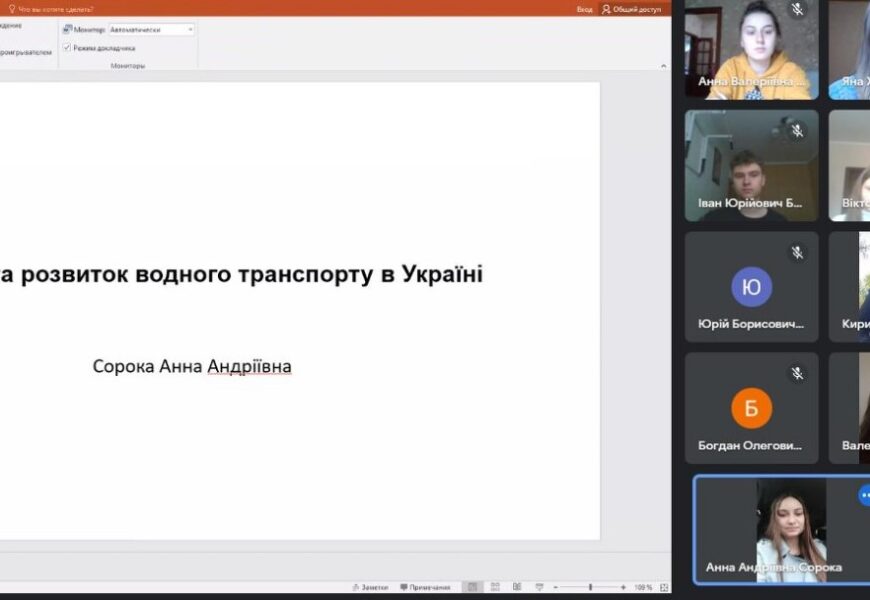Start slideshow from status bar icon
Viewport: 870px width, 600px height.
pyautogui.click(x=539, y=587)
